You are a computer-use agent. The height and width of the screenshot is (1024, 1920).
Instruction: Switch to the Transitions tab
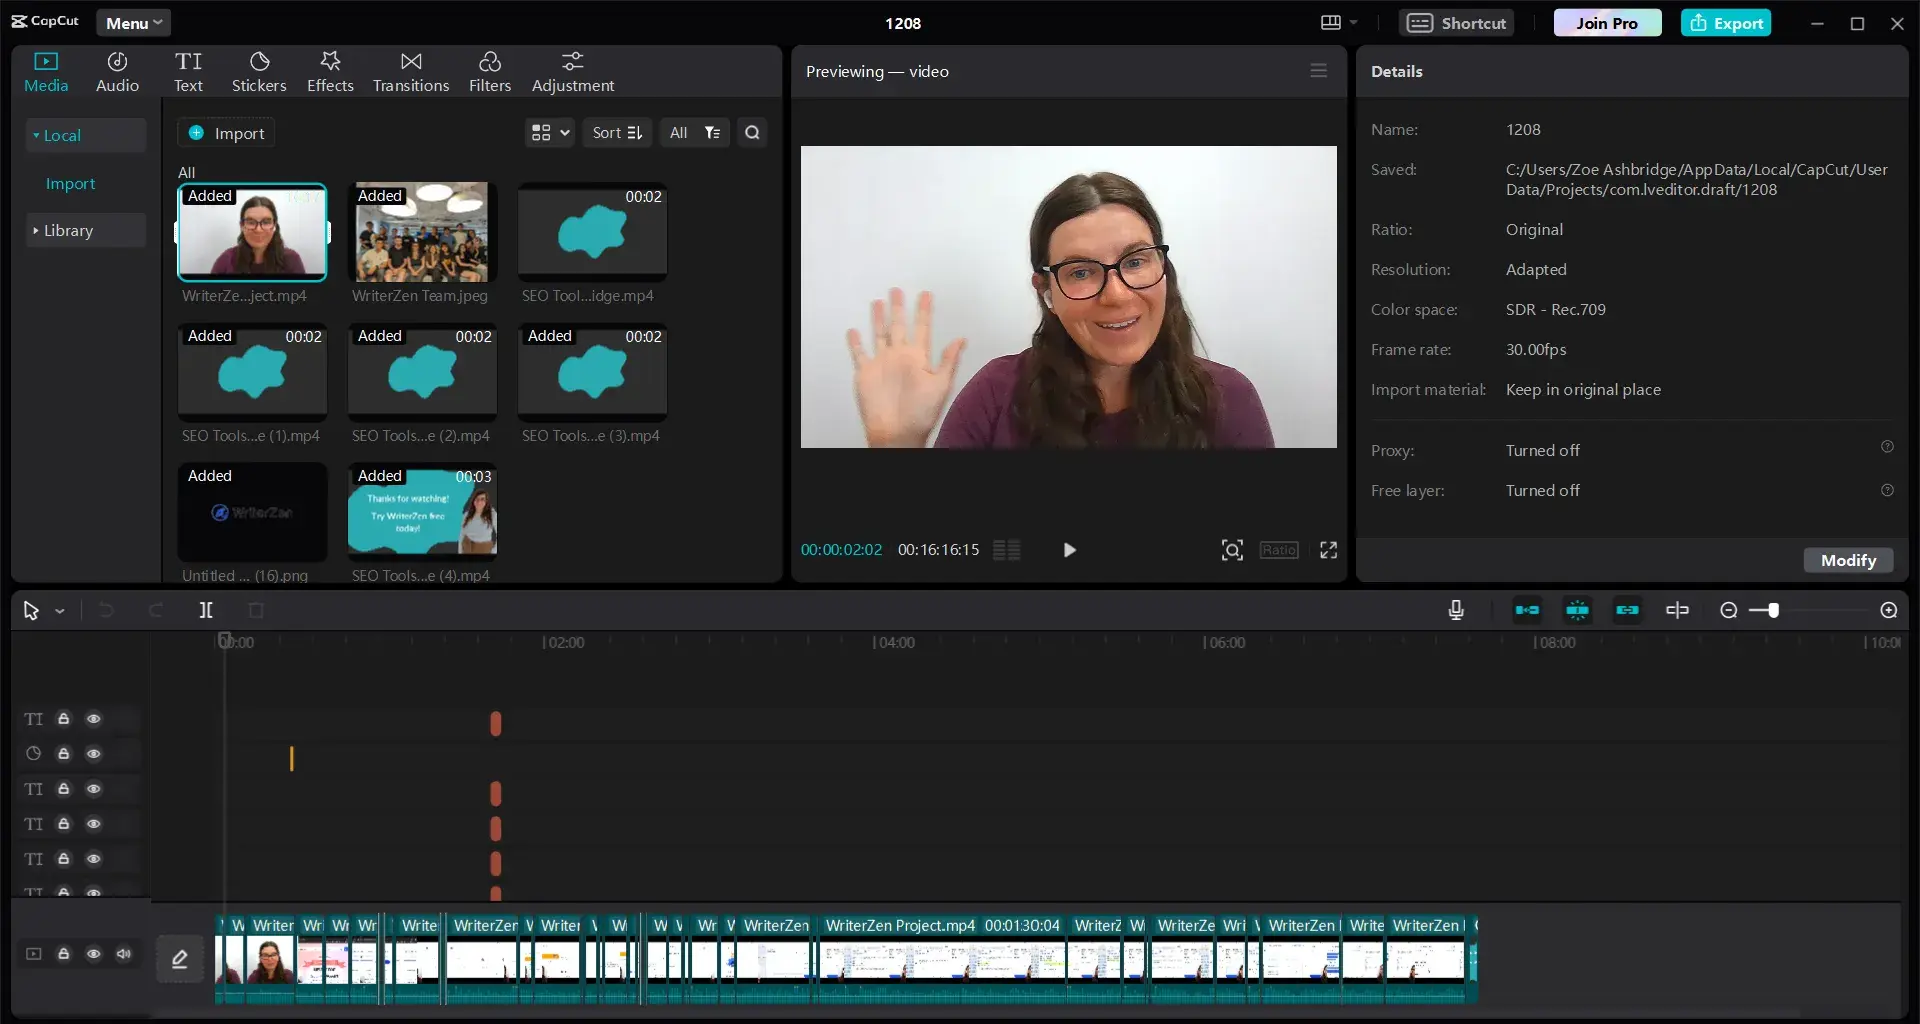(411, 73)
